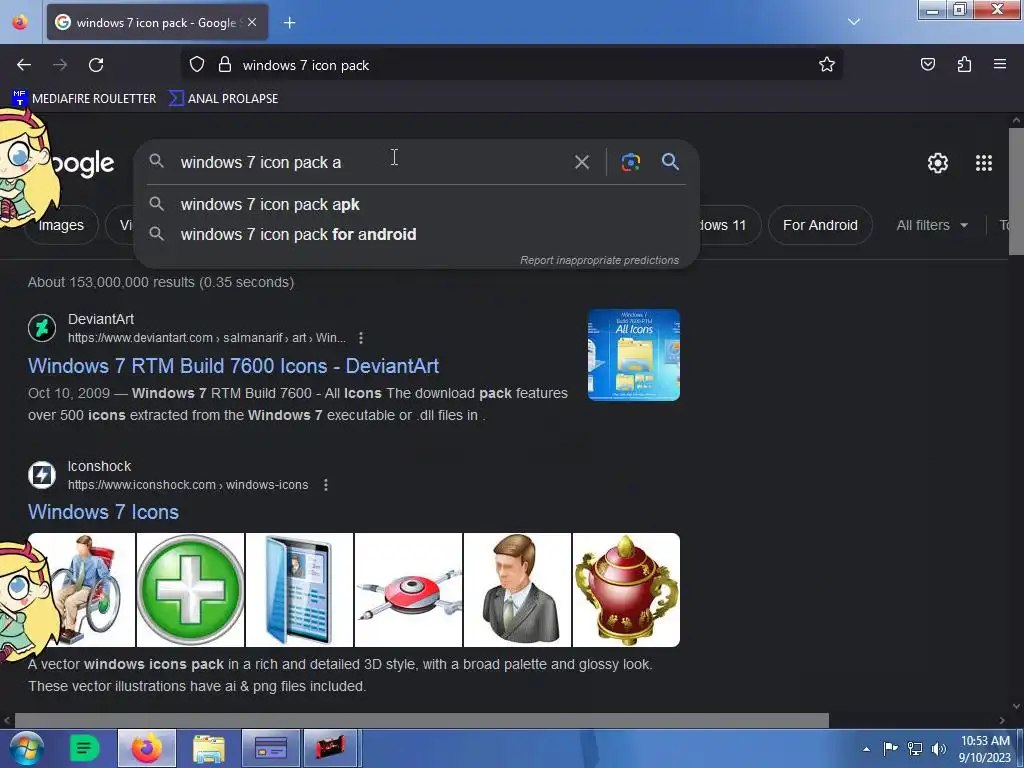Click Report inappropriate predictions
This screenshot has width=1024, height=768.
599,260
